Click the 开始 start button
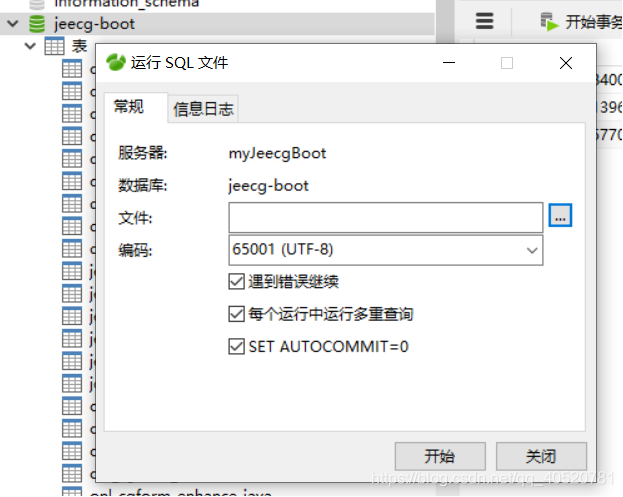The image size is (623, 497). pos(440,456)
